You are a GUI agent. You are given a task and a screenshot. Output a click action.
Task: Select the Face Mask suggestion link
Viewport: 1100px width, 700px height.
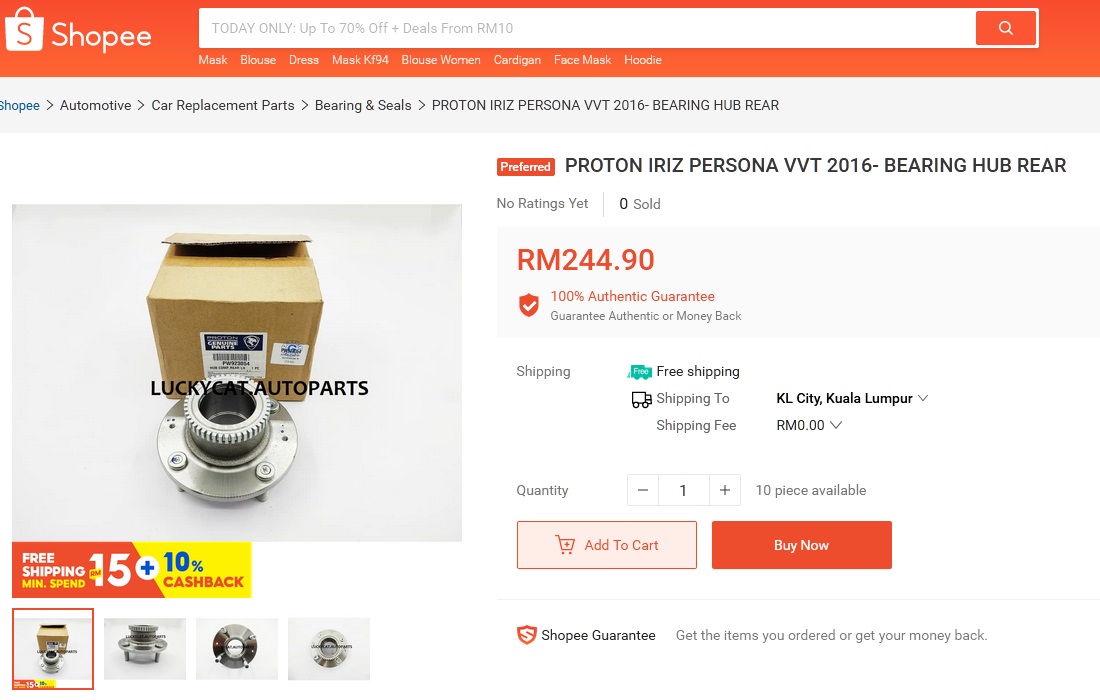point(582,60)
